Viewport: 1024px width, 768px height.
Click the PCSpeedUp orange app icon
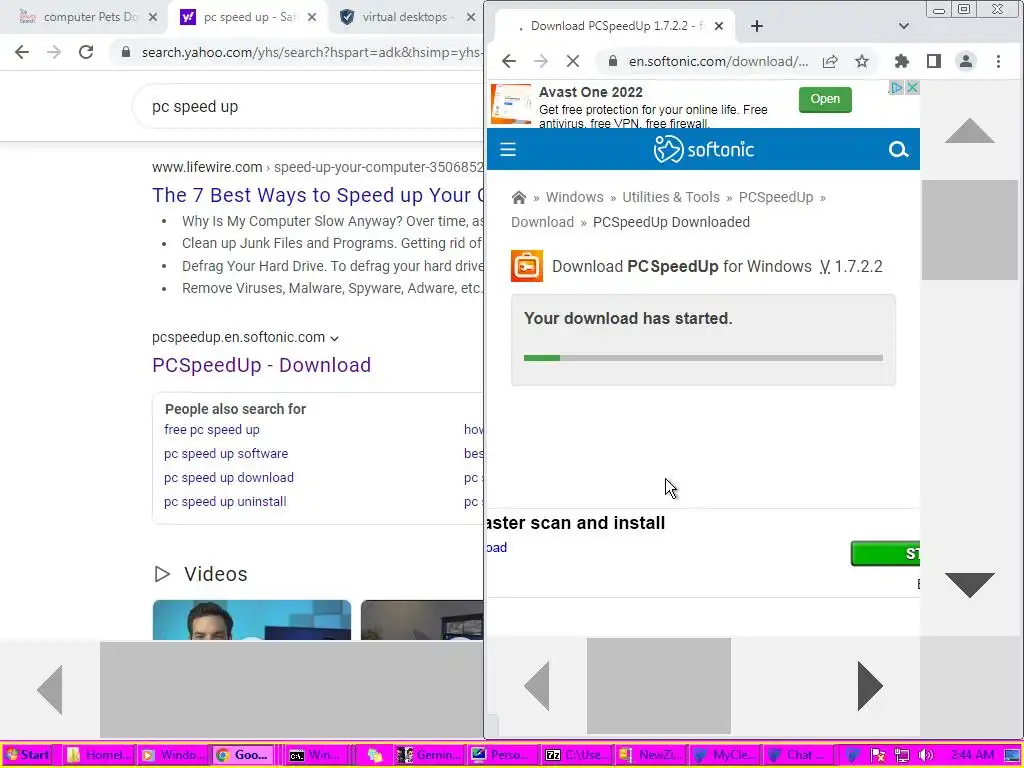527,266
